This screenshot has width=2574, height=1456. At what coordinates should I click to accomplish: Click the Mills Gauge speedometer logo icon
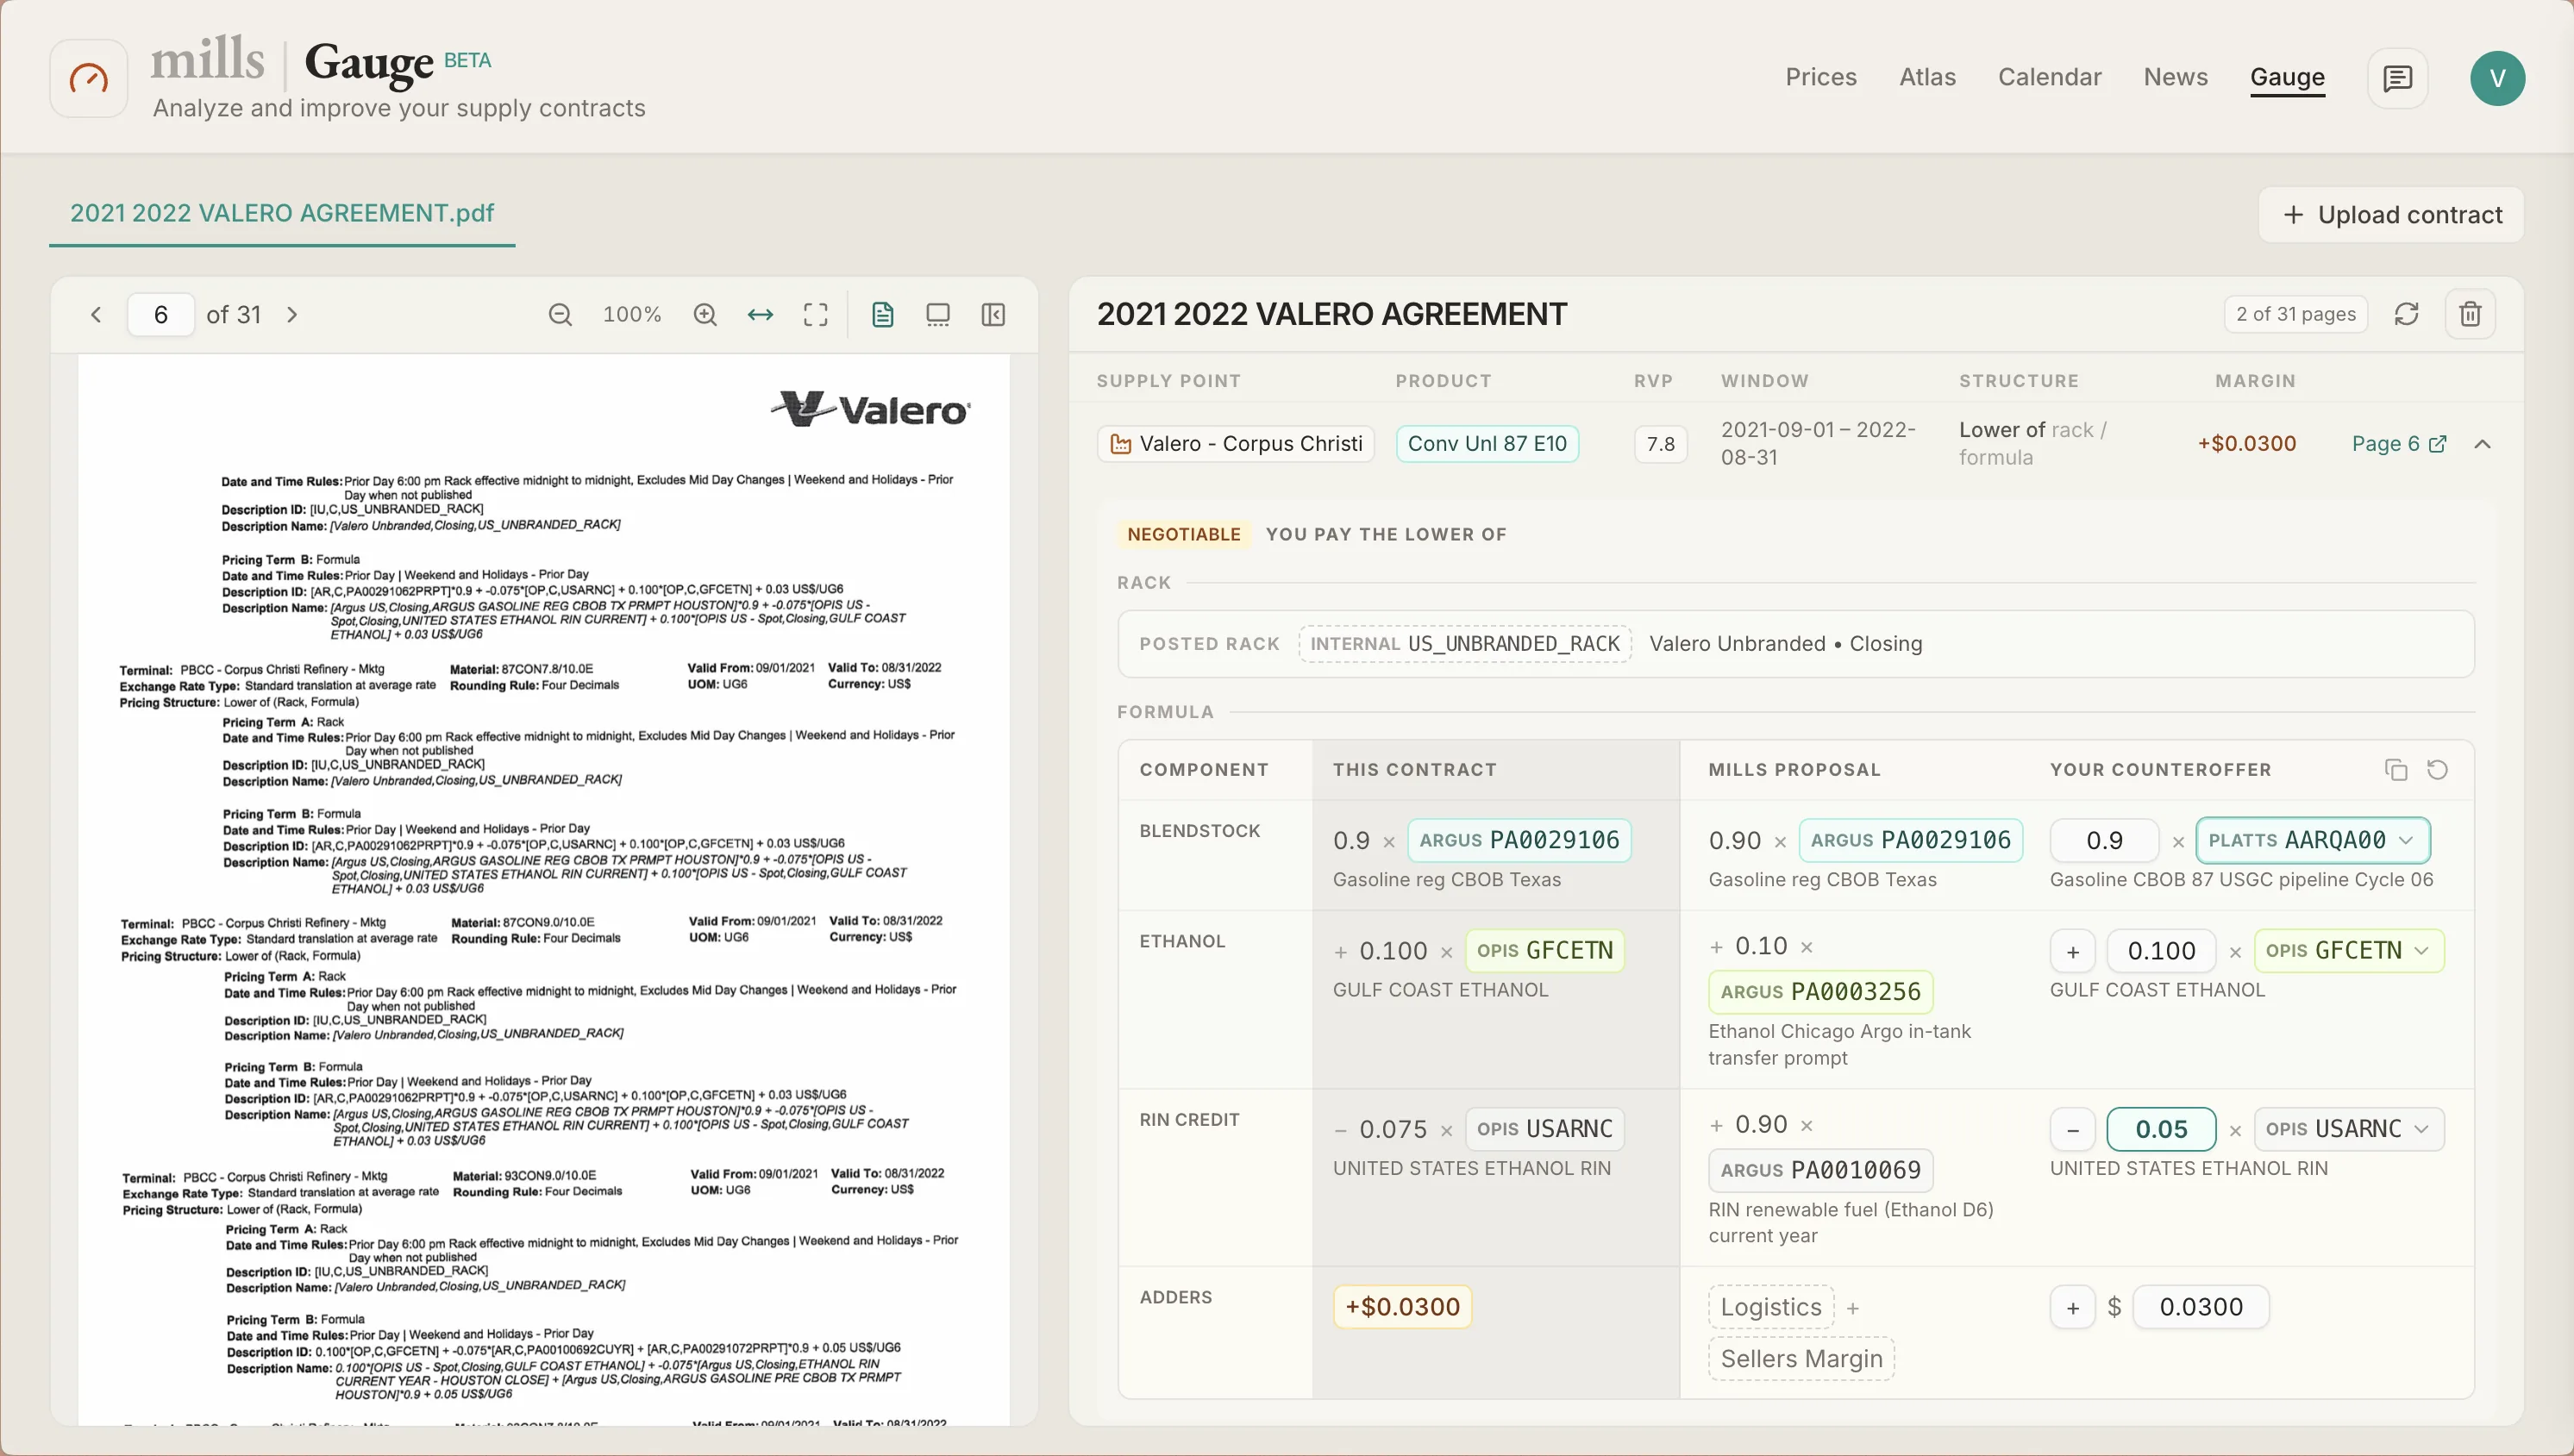click(89, 78)
